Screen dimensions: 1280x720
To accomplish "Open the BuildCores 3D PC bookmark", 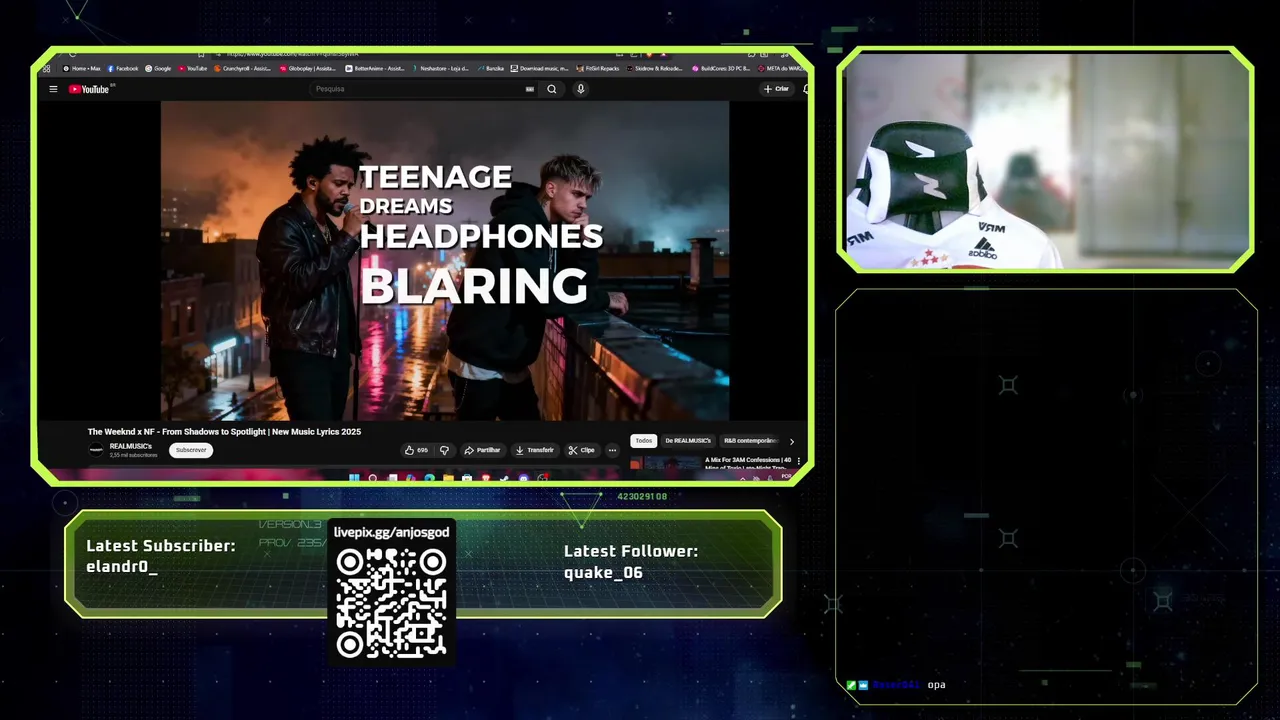I will [721, 69].
